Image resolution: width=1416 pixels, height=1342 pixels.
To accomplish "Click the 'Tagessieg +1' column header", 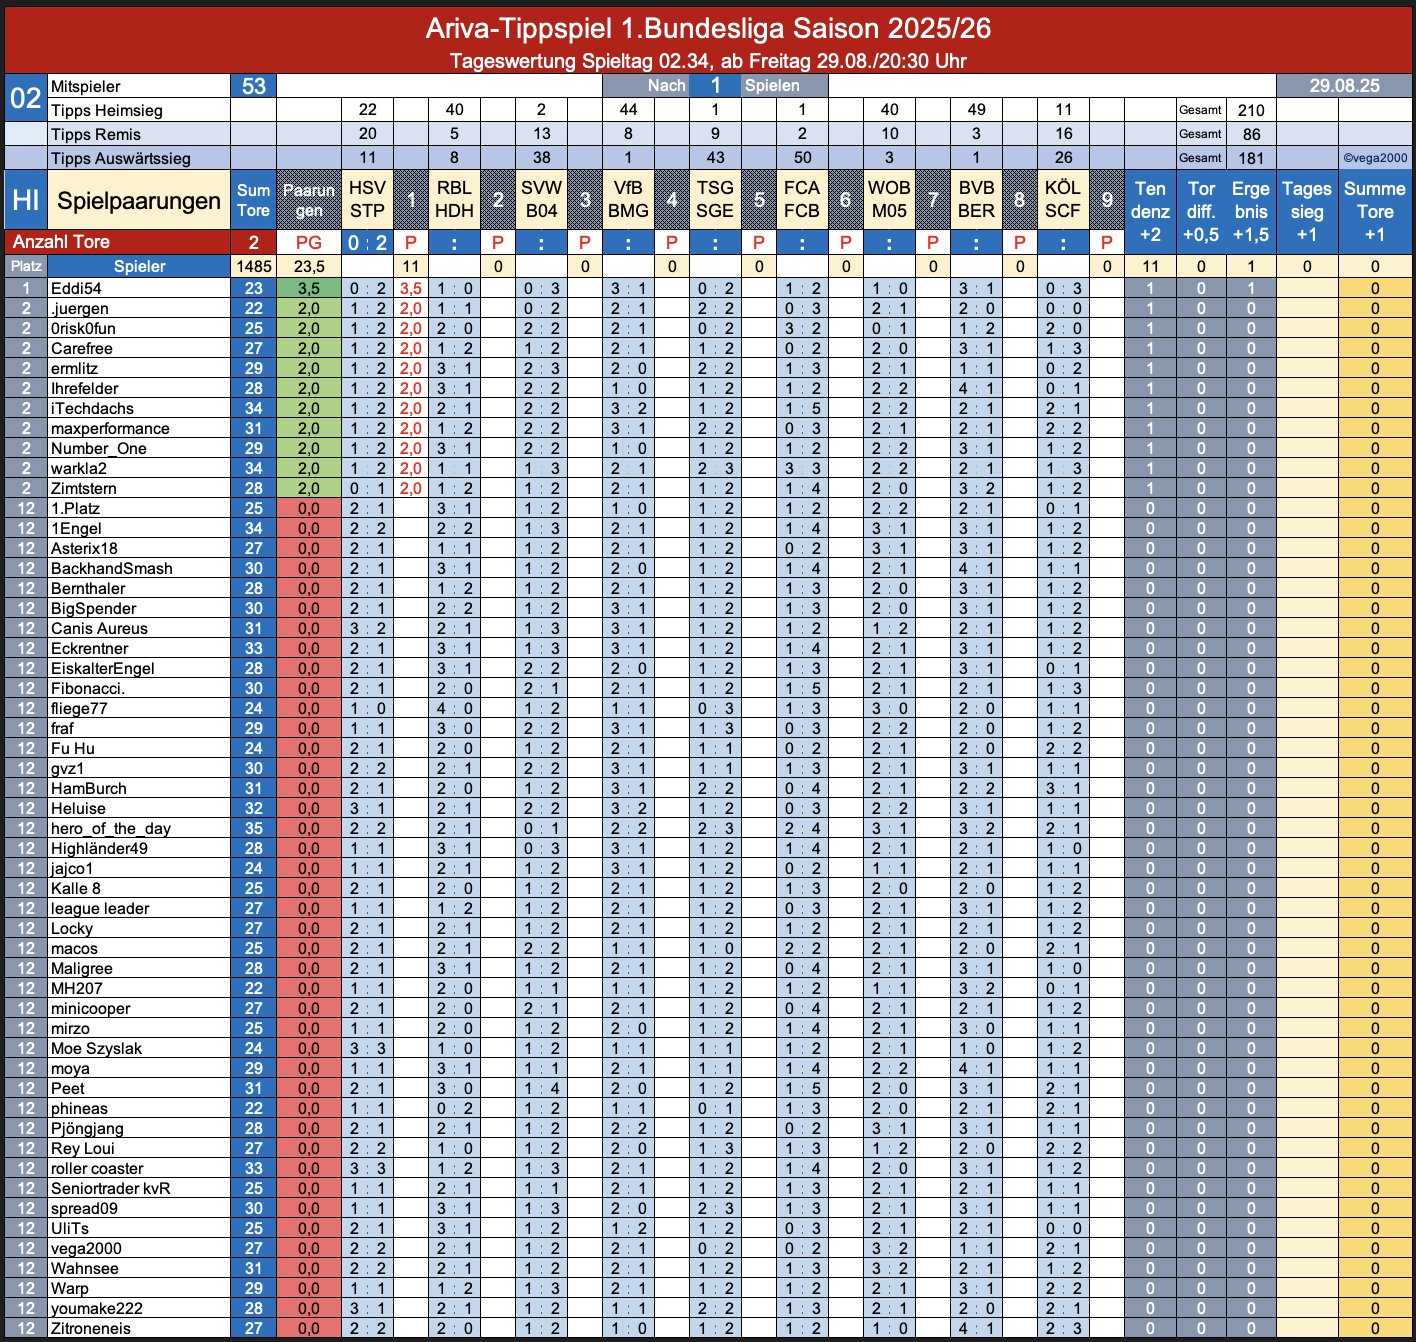I will [x=1307, y=212].
